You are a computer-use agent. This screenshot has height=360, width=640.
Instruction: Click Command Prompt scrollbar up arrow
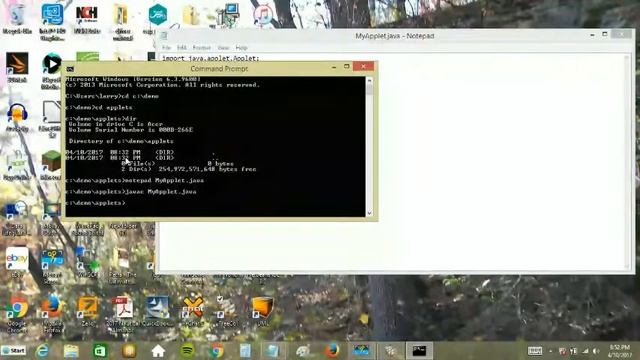(369, 80)
